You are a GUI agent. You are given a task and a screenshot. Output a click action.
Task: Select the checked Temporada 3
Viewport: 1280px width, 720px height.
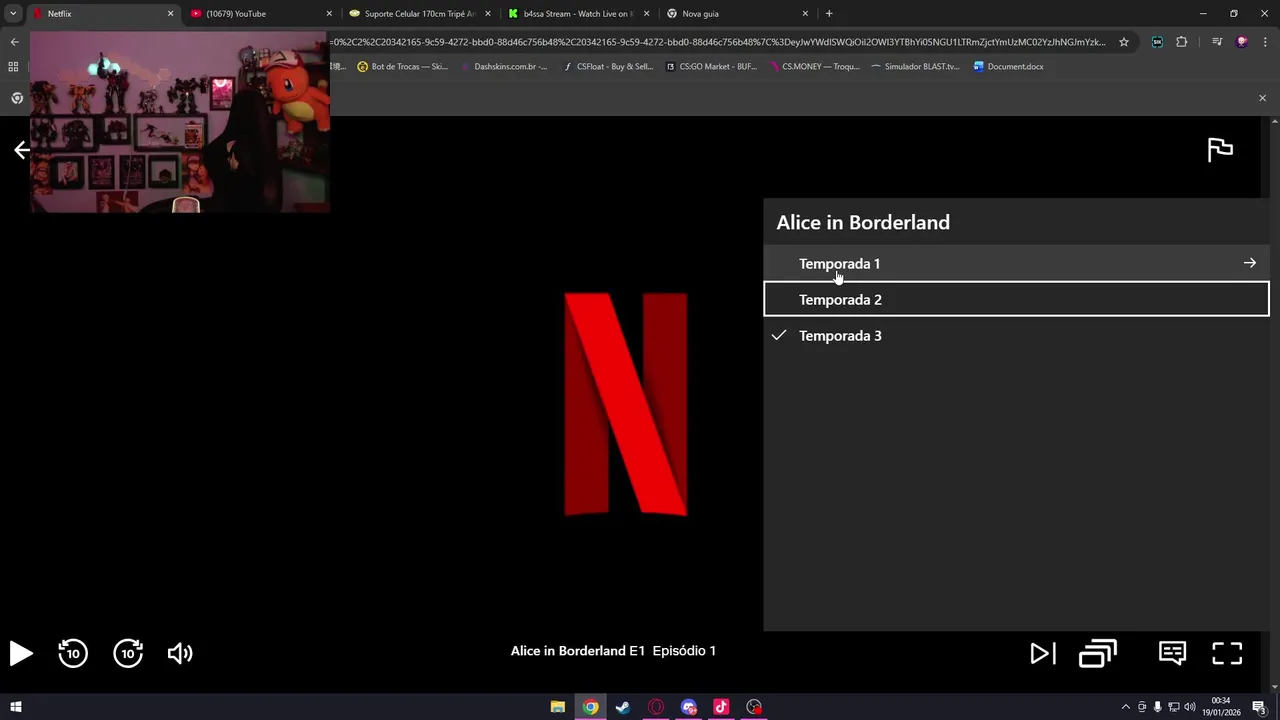[1016, 335]
